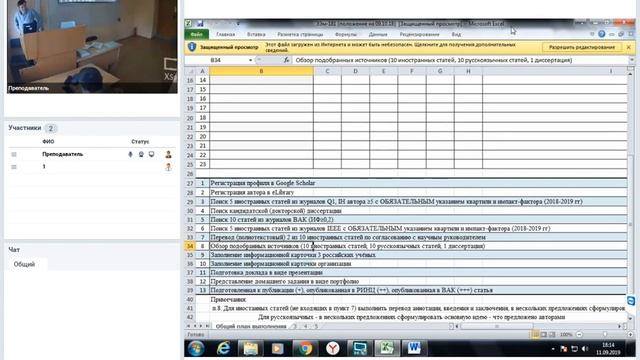Click Normal view button in Excel status bar
640x360 pixels.
pyautogui.click(x=536, y=335)
